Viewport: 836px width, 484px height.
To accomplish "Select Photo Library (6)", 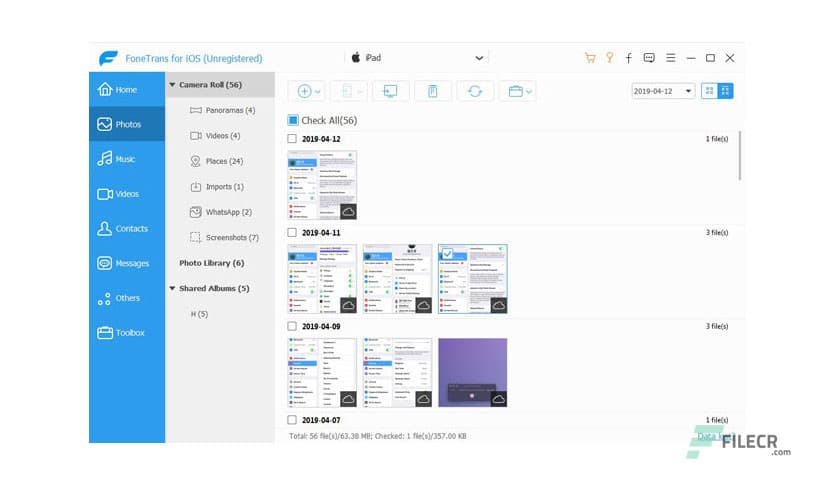I will [x=212, y=263].
